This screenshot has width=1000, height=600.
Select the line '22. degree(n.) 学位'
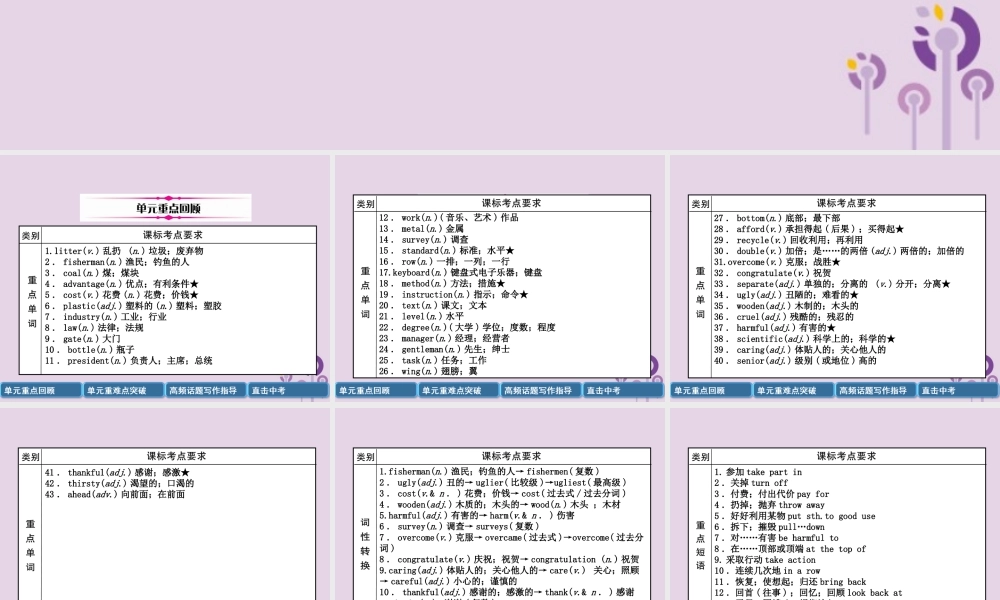tap(467, 327)
